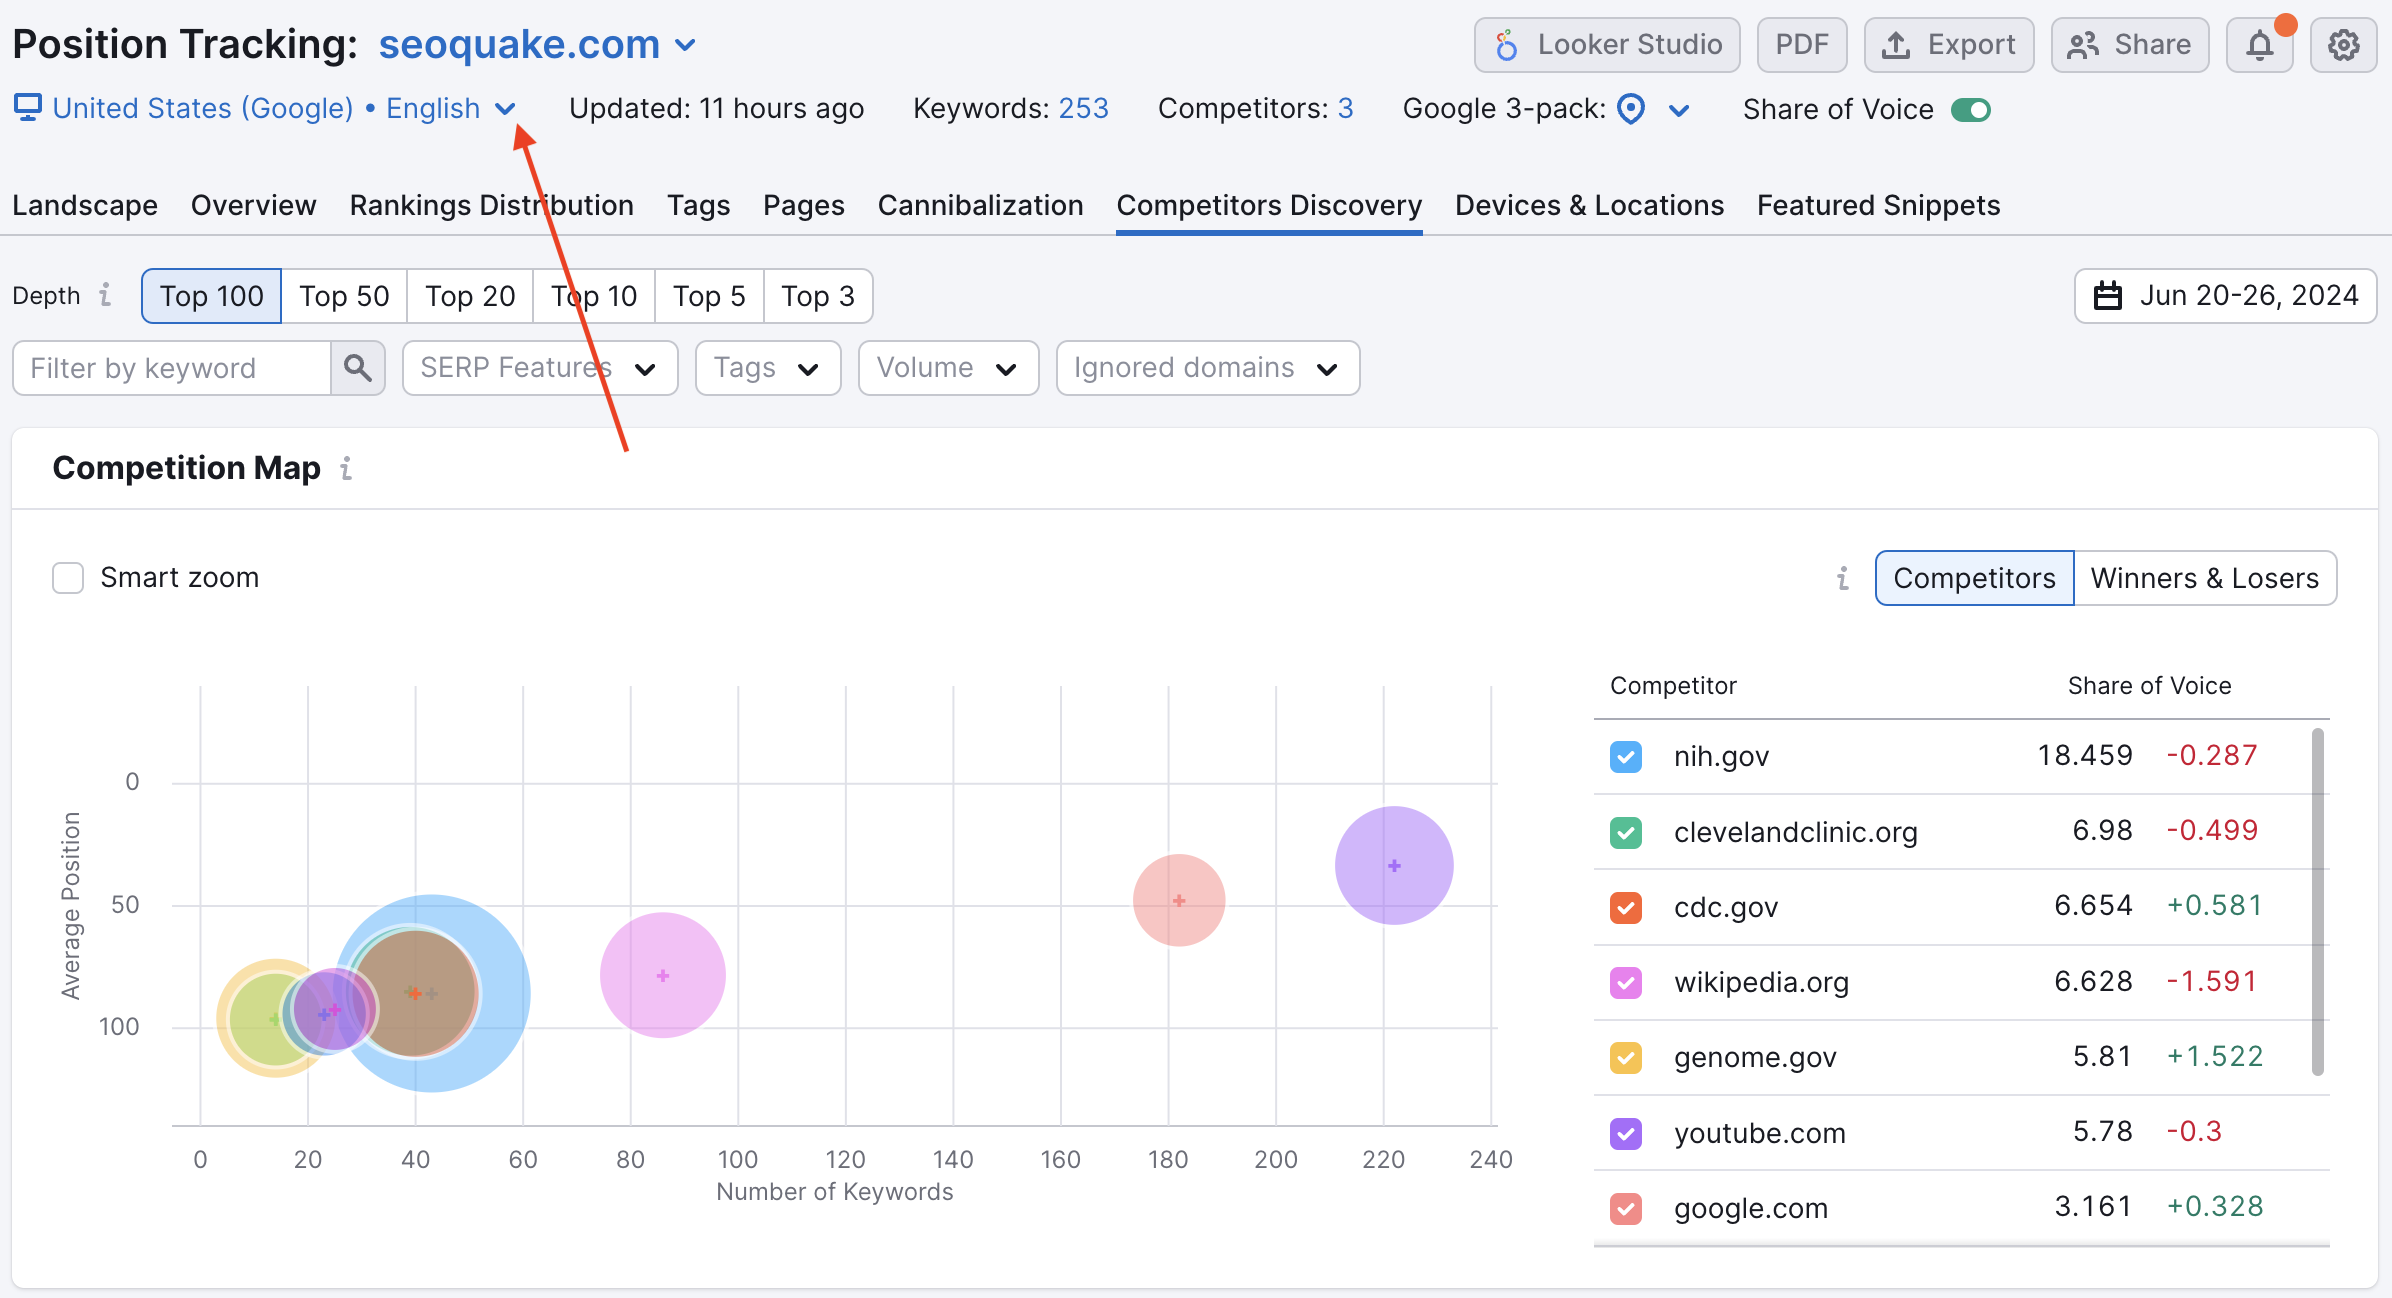Click the pink wikipedia.org bubble
Screen dimensions: 2392x1298
662,975
